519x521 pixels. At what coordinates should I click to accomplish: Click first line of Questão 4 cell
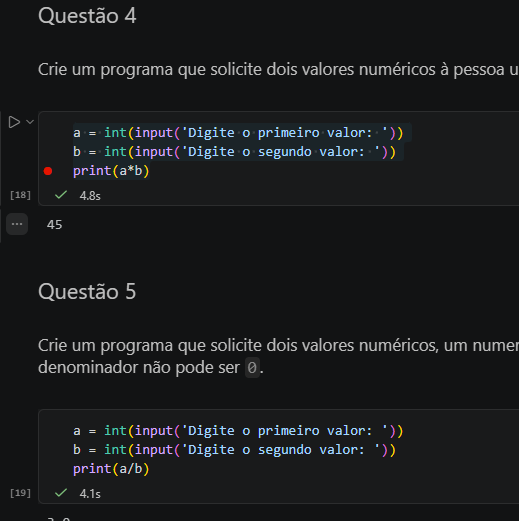[x=238, y=133]
